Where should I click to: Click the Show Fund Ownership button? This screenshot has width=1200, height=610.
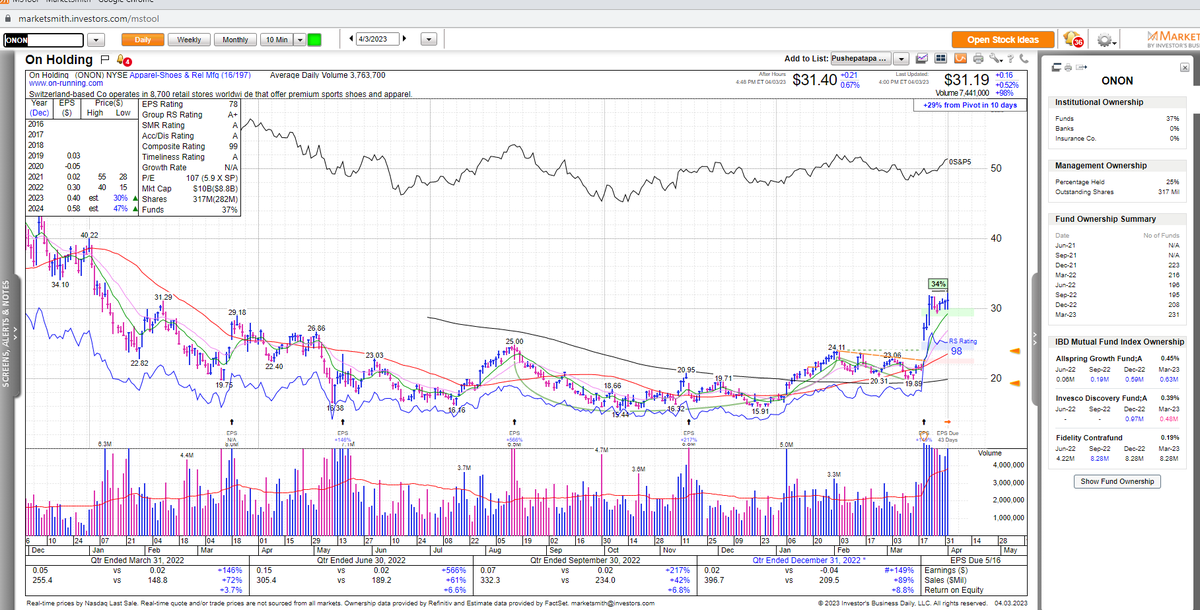click(x=1117, y=481)
